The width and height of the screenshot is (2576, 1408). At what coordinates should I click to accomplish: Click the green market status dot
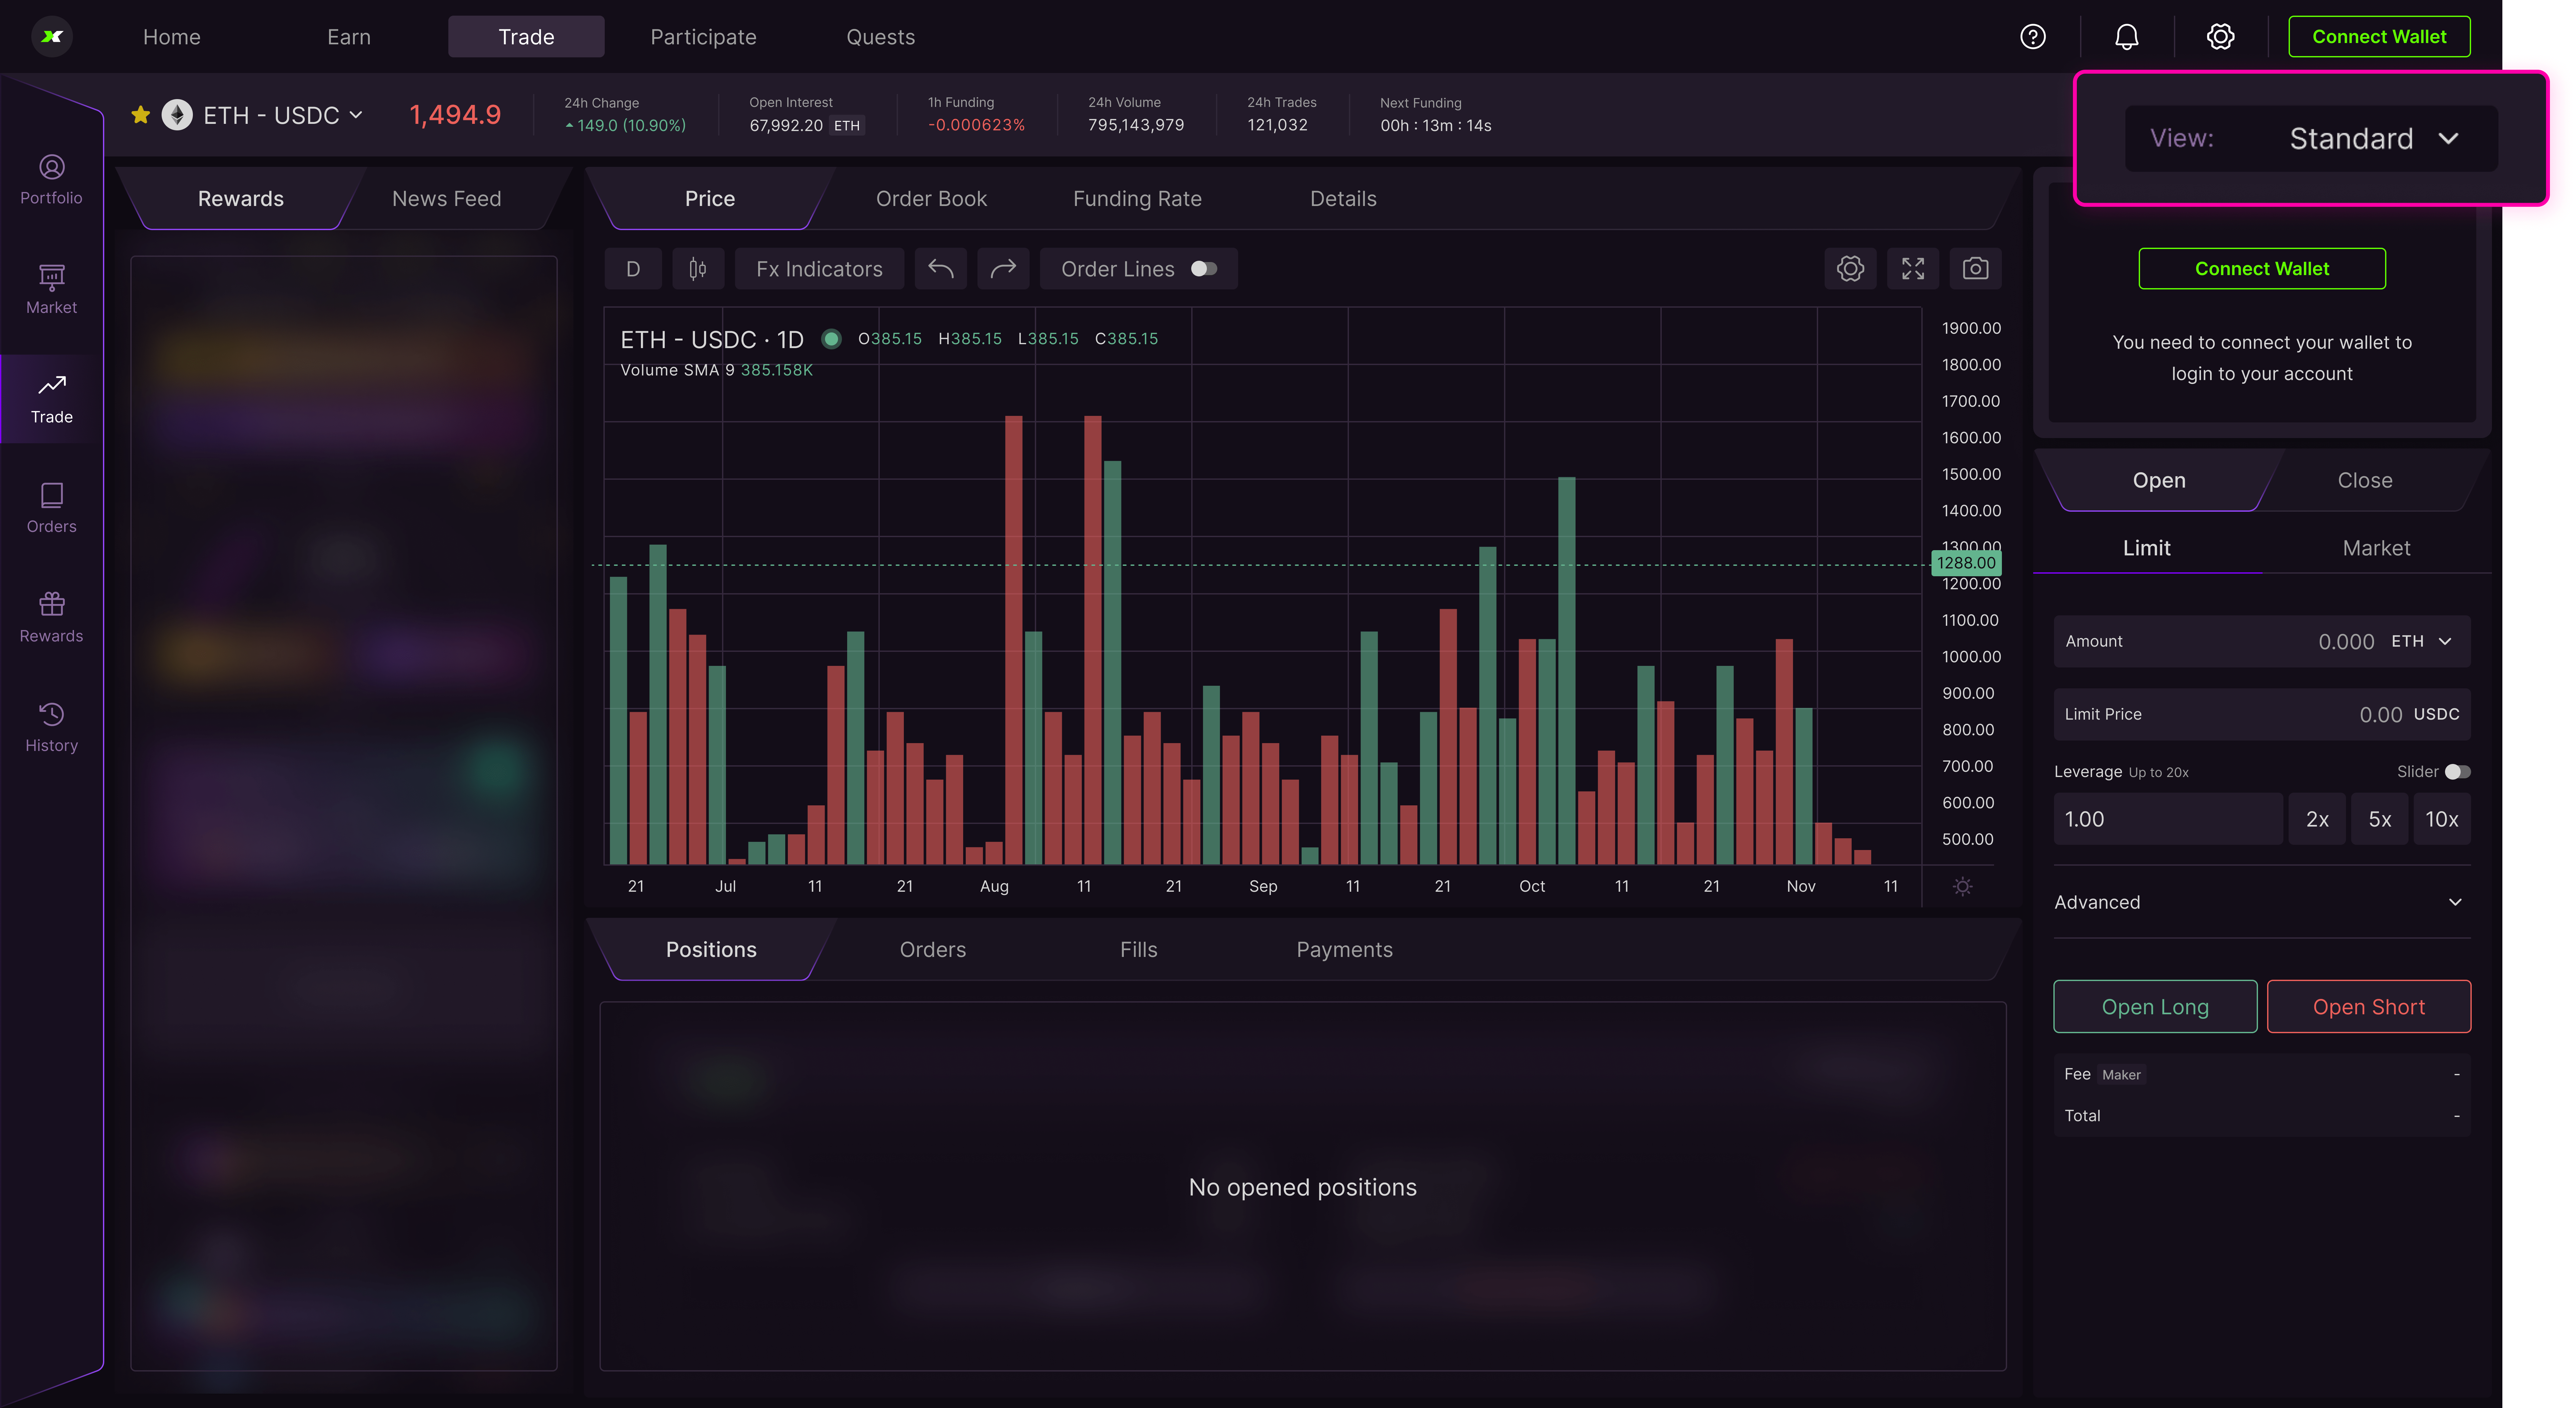click(x=831, y=339)
